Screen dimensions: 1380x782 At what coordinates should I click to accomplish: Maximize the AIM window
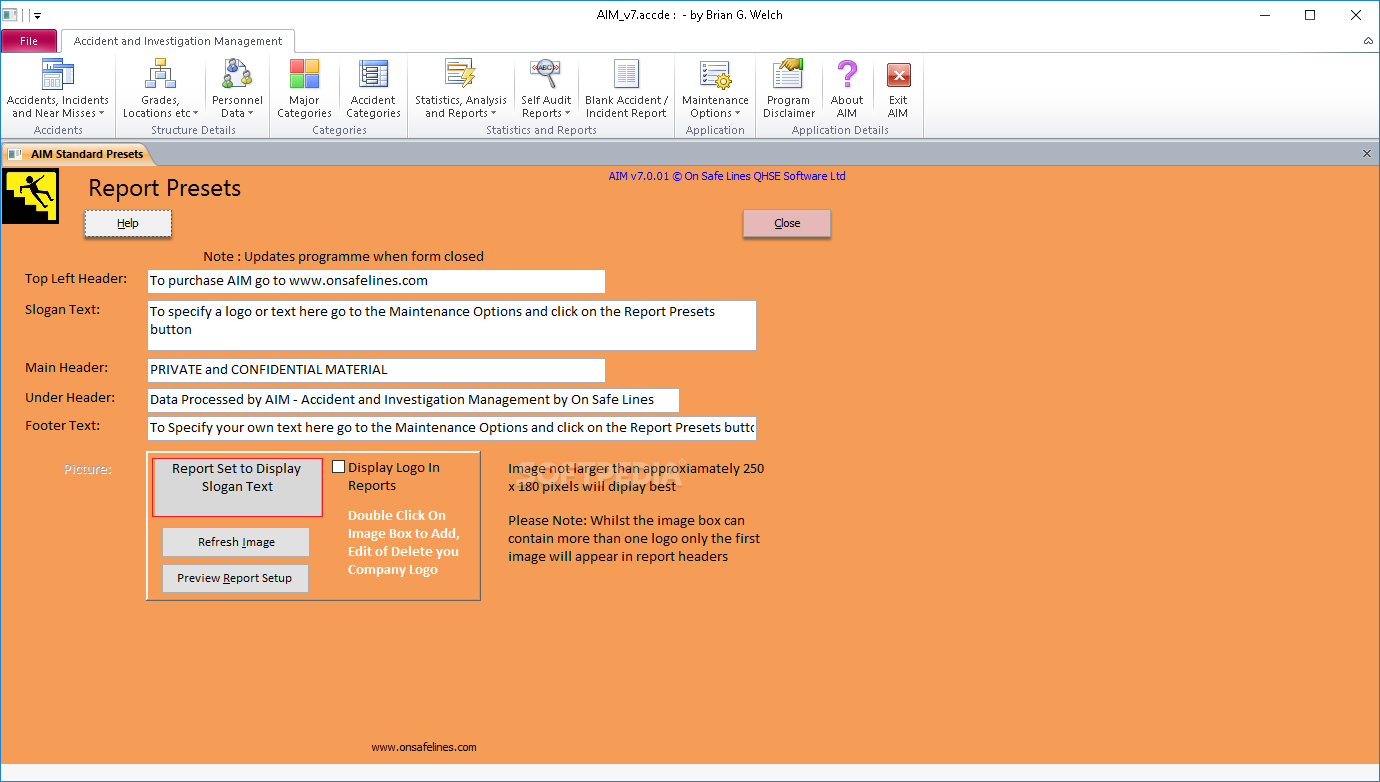click(1310, 15)
